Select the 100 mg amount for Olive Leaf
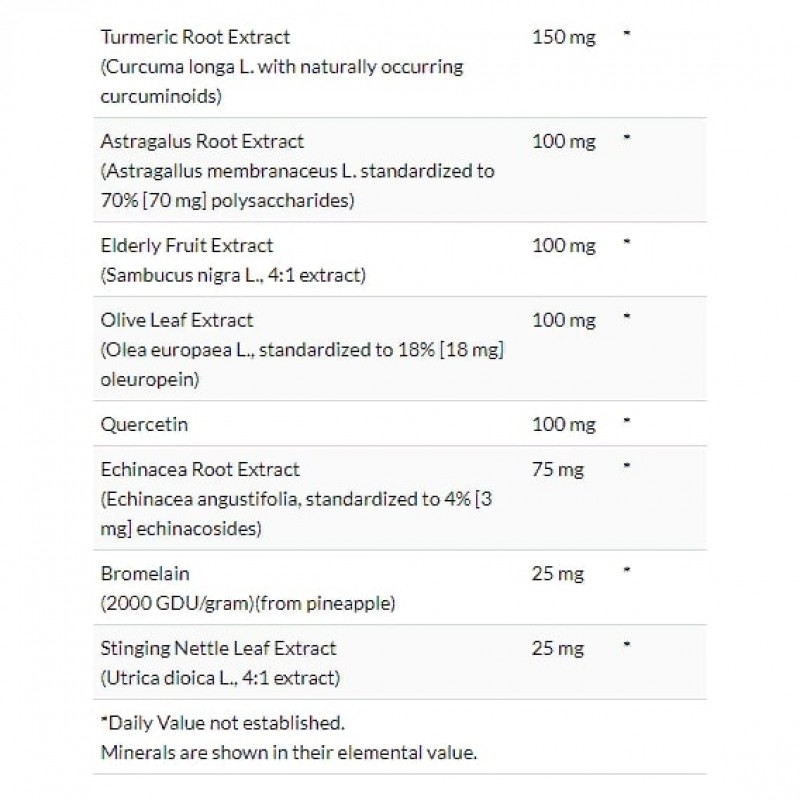800x800 pixels. click(x=564, y=320)
